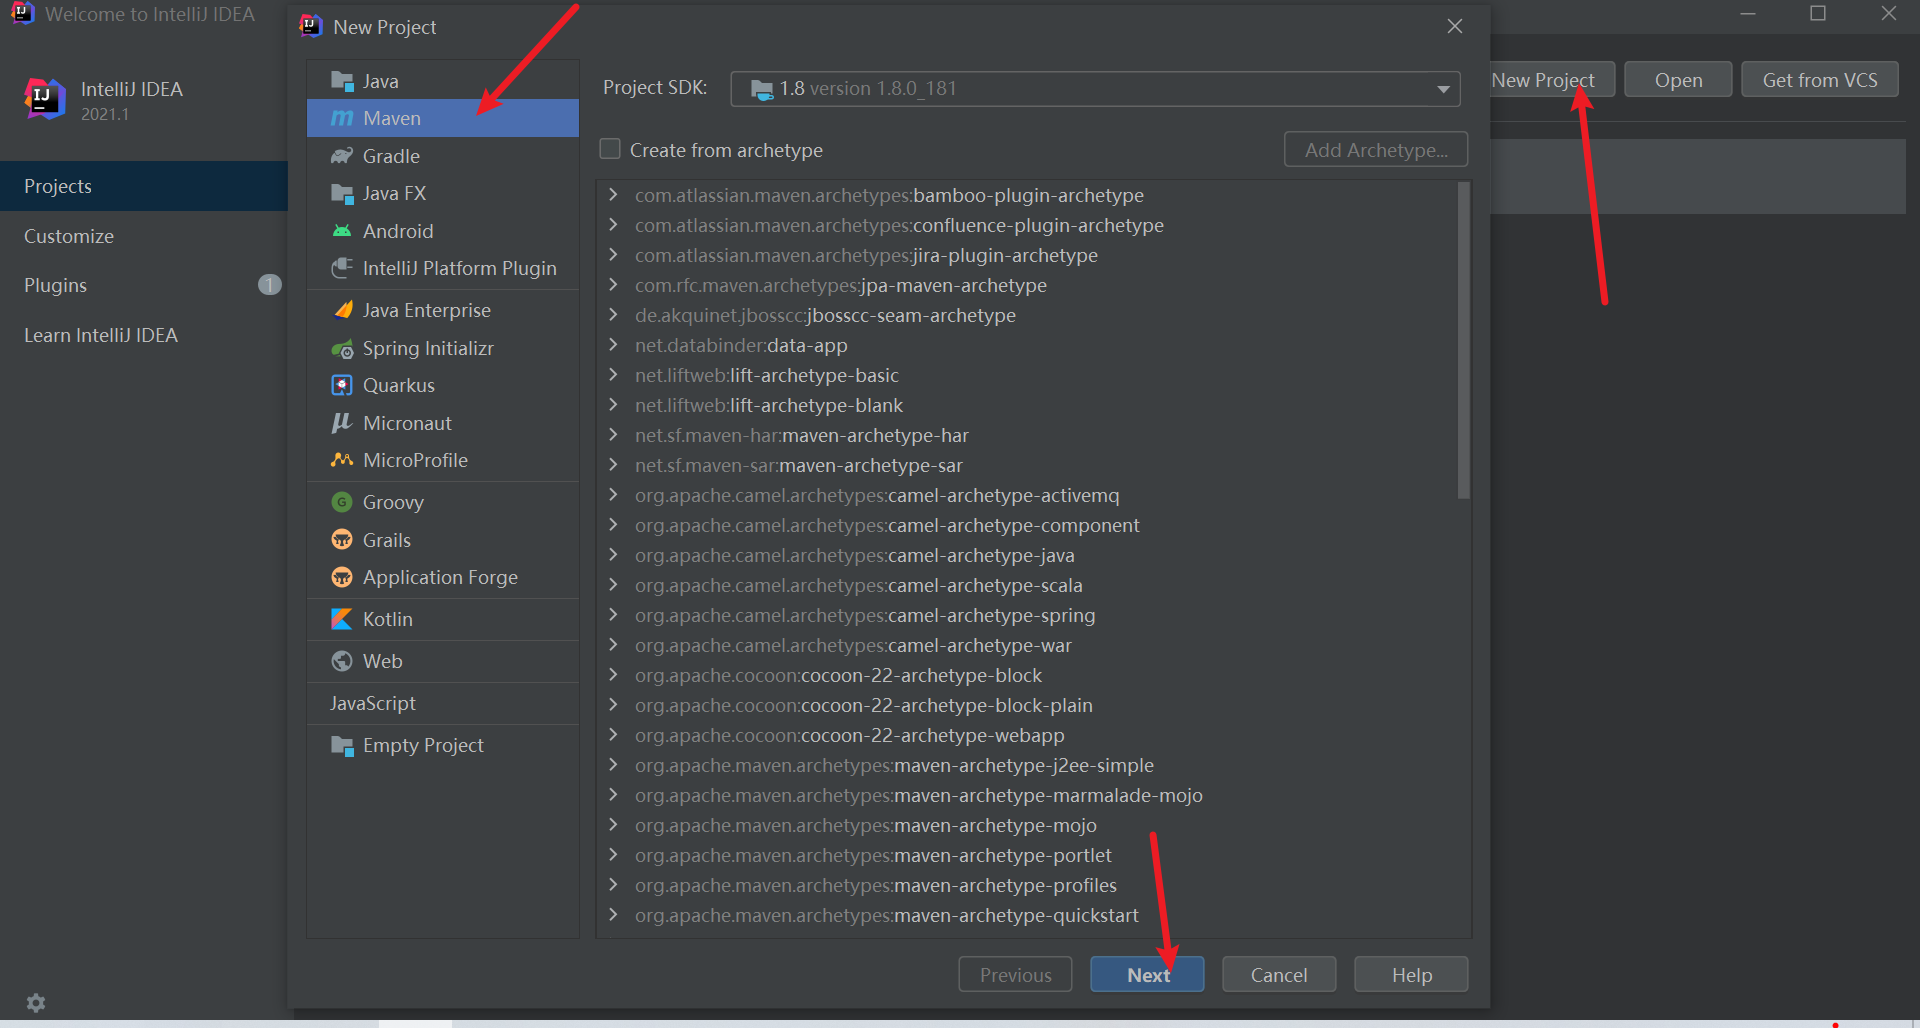
Task: Choose the Java FX folder icon
Action: pos(342,193)
